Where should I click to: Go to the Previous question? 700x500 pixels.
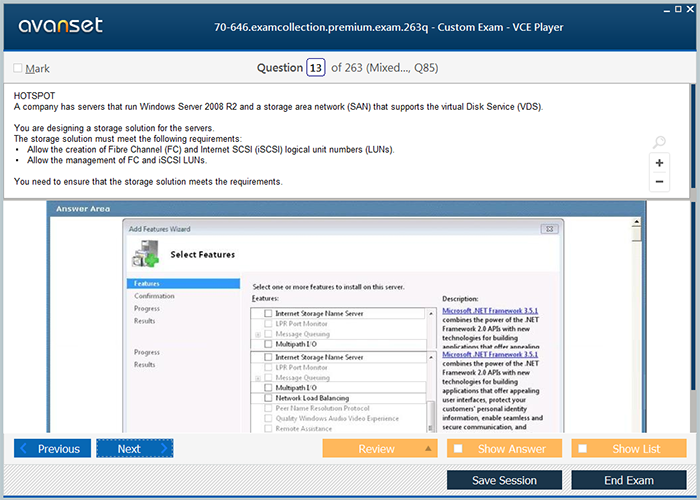(x=52, y=448)
